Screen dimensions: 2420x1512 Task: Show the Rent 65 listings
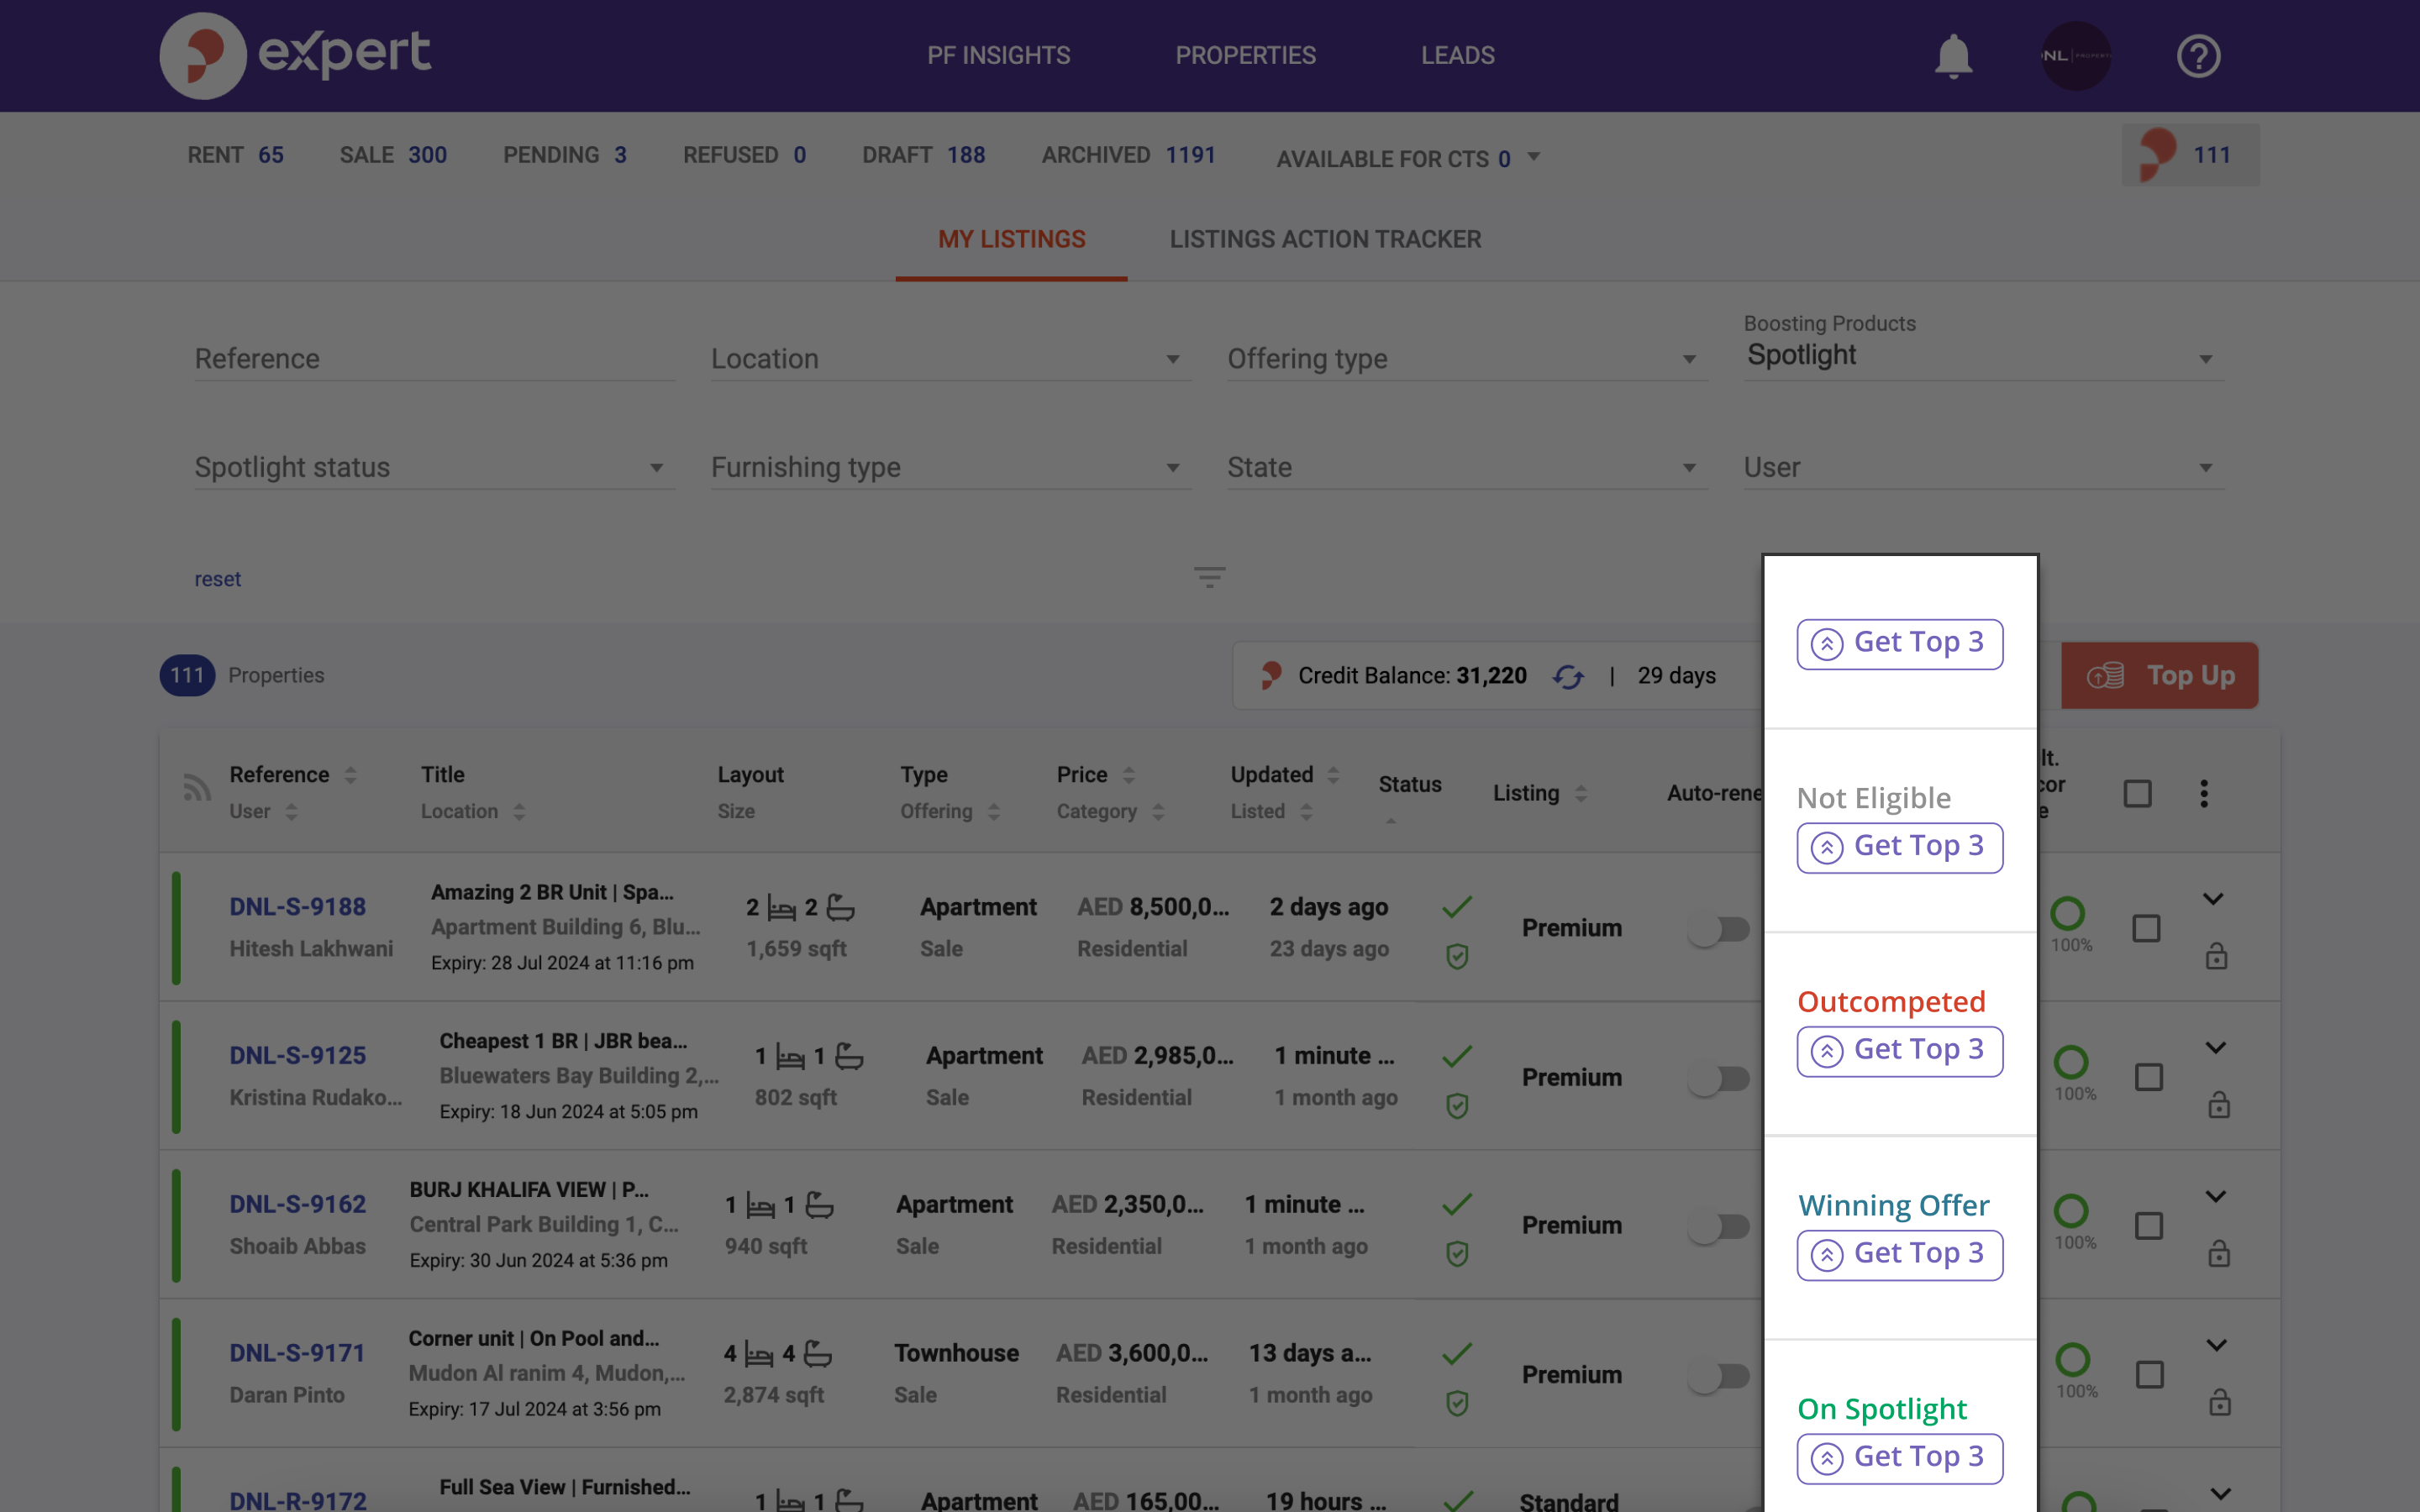pos(235,155)
